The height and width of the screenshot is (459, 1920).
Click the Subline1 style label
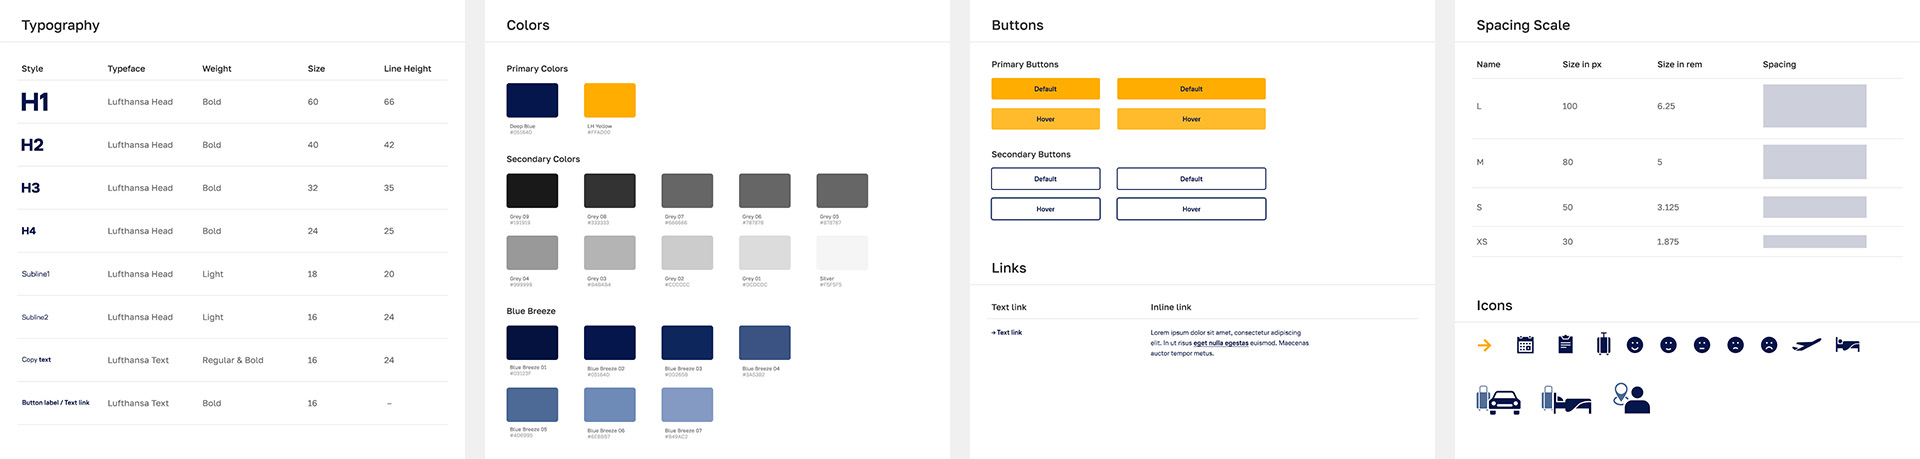click(36, 274)
